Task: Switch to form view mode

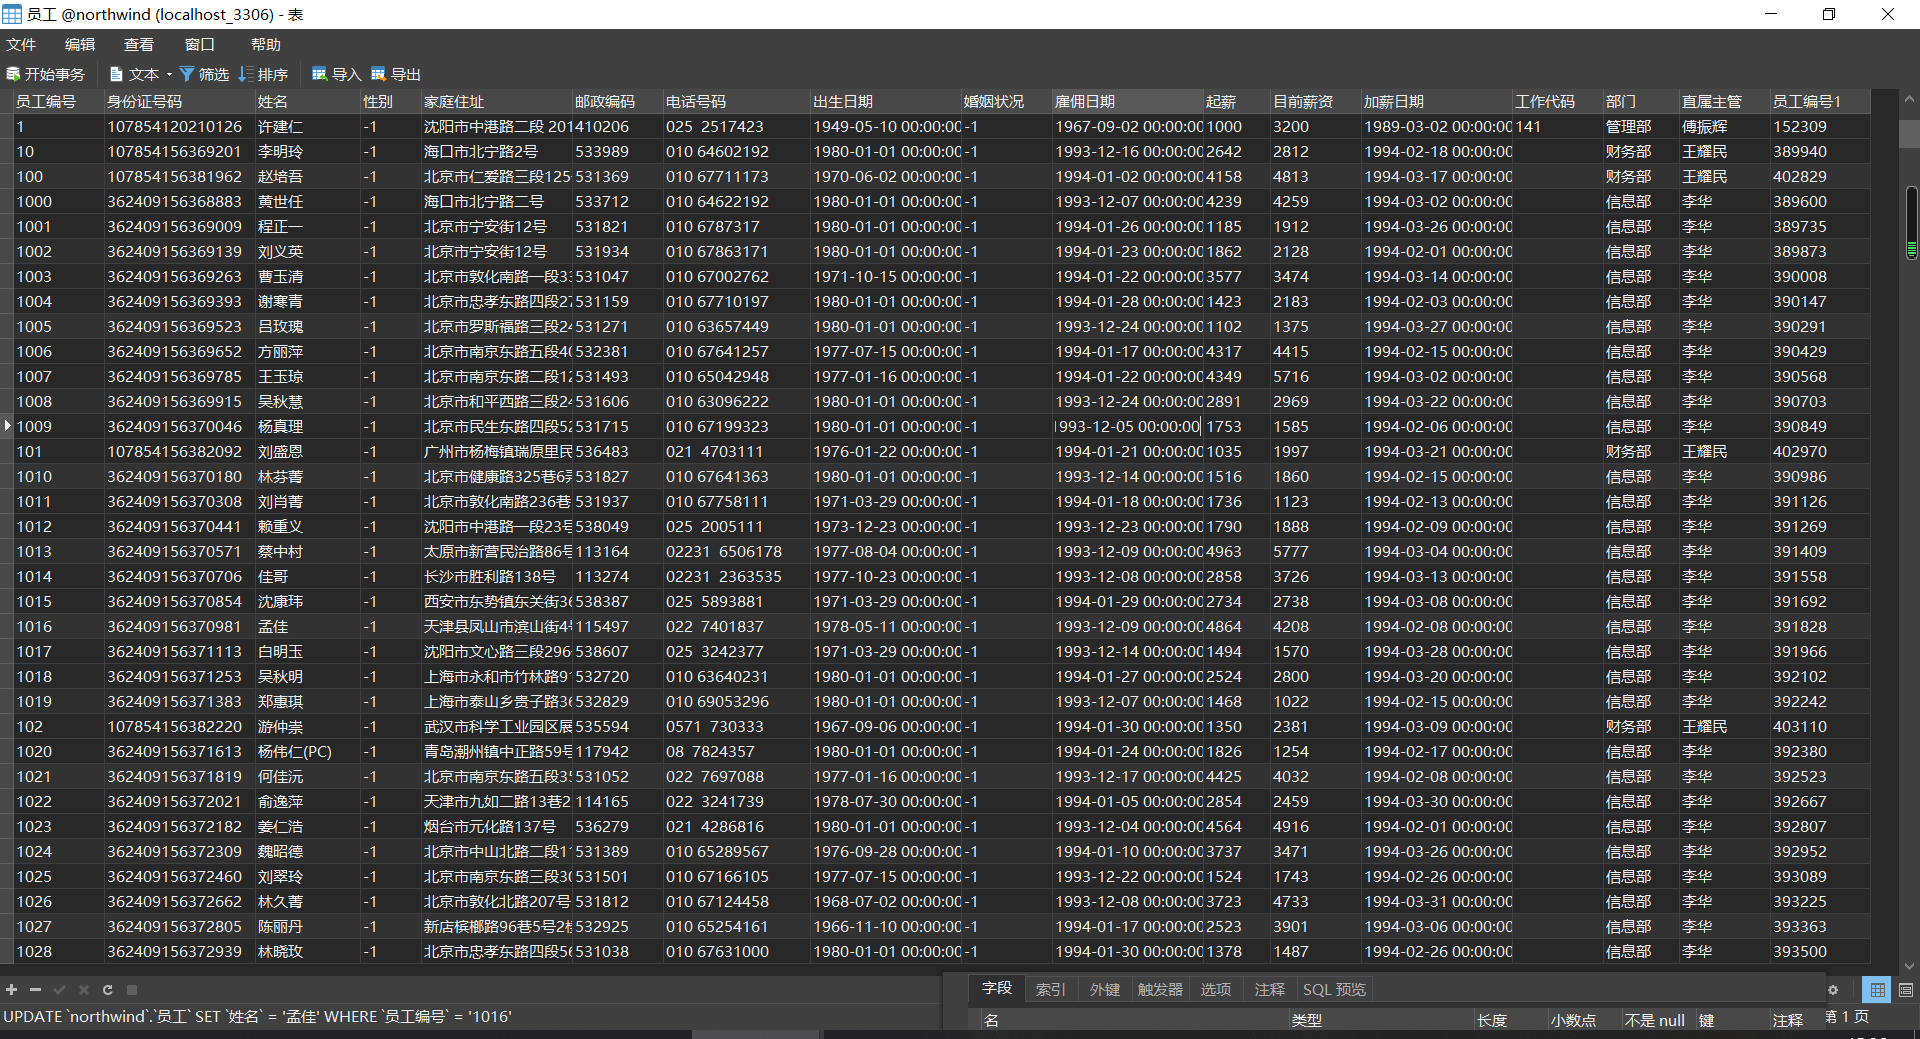Action: coord(1905,990)
